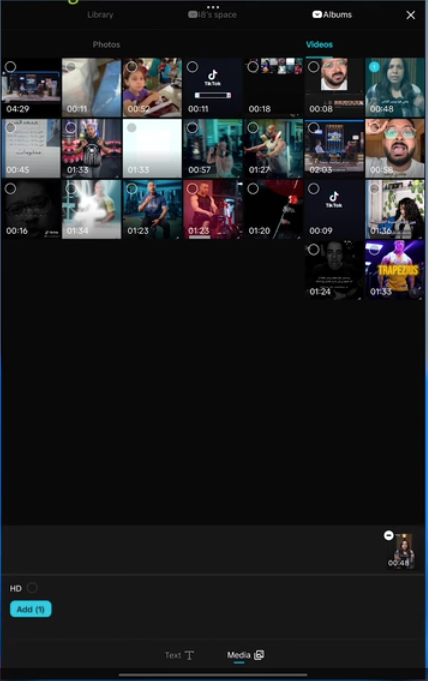The height and width of the screenshot is (681, 428).
Task: Tick the 00:09 TikTok video's circle
Action: point(313,188)
